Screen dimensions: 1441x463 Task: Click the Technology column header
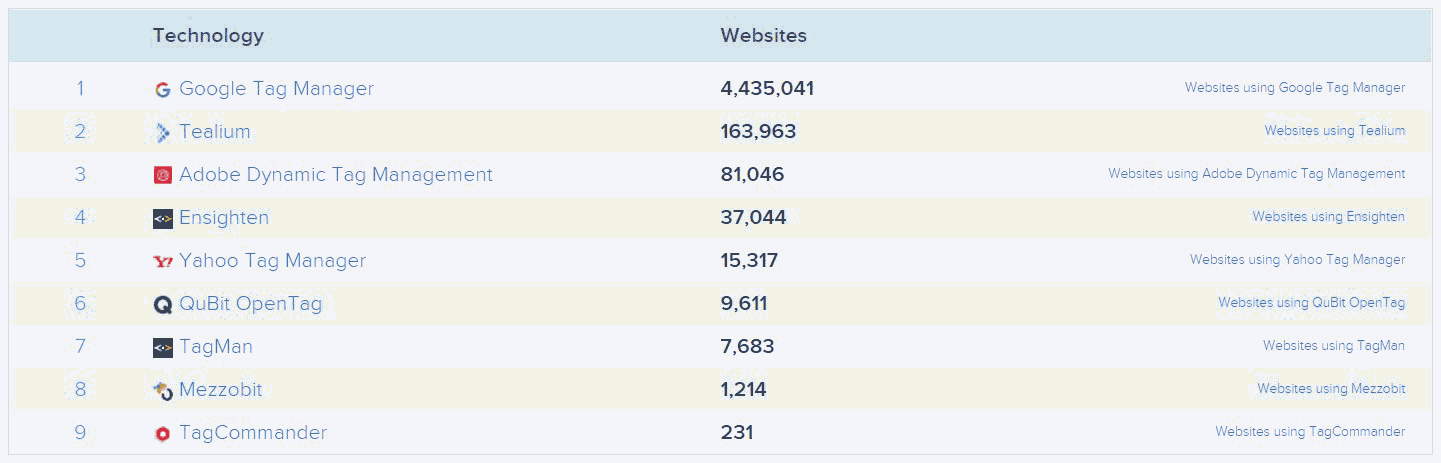[x=208, y=36]
